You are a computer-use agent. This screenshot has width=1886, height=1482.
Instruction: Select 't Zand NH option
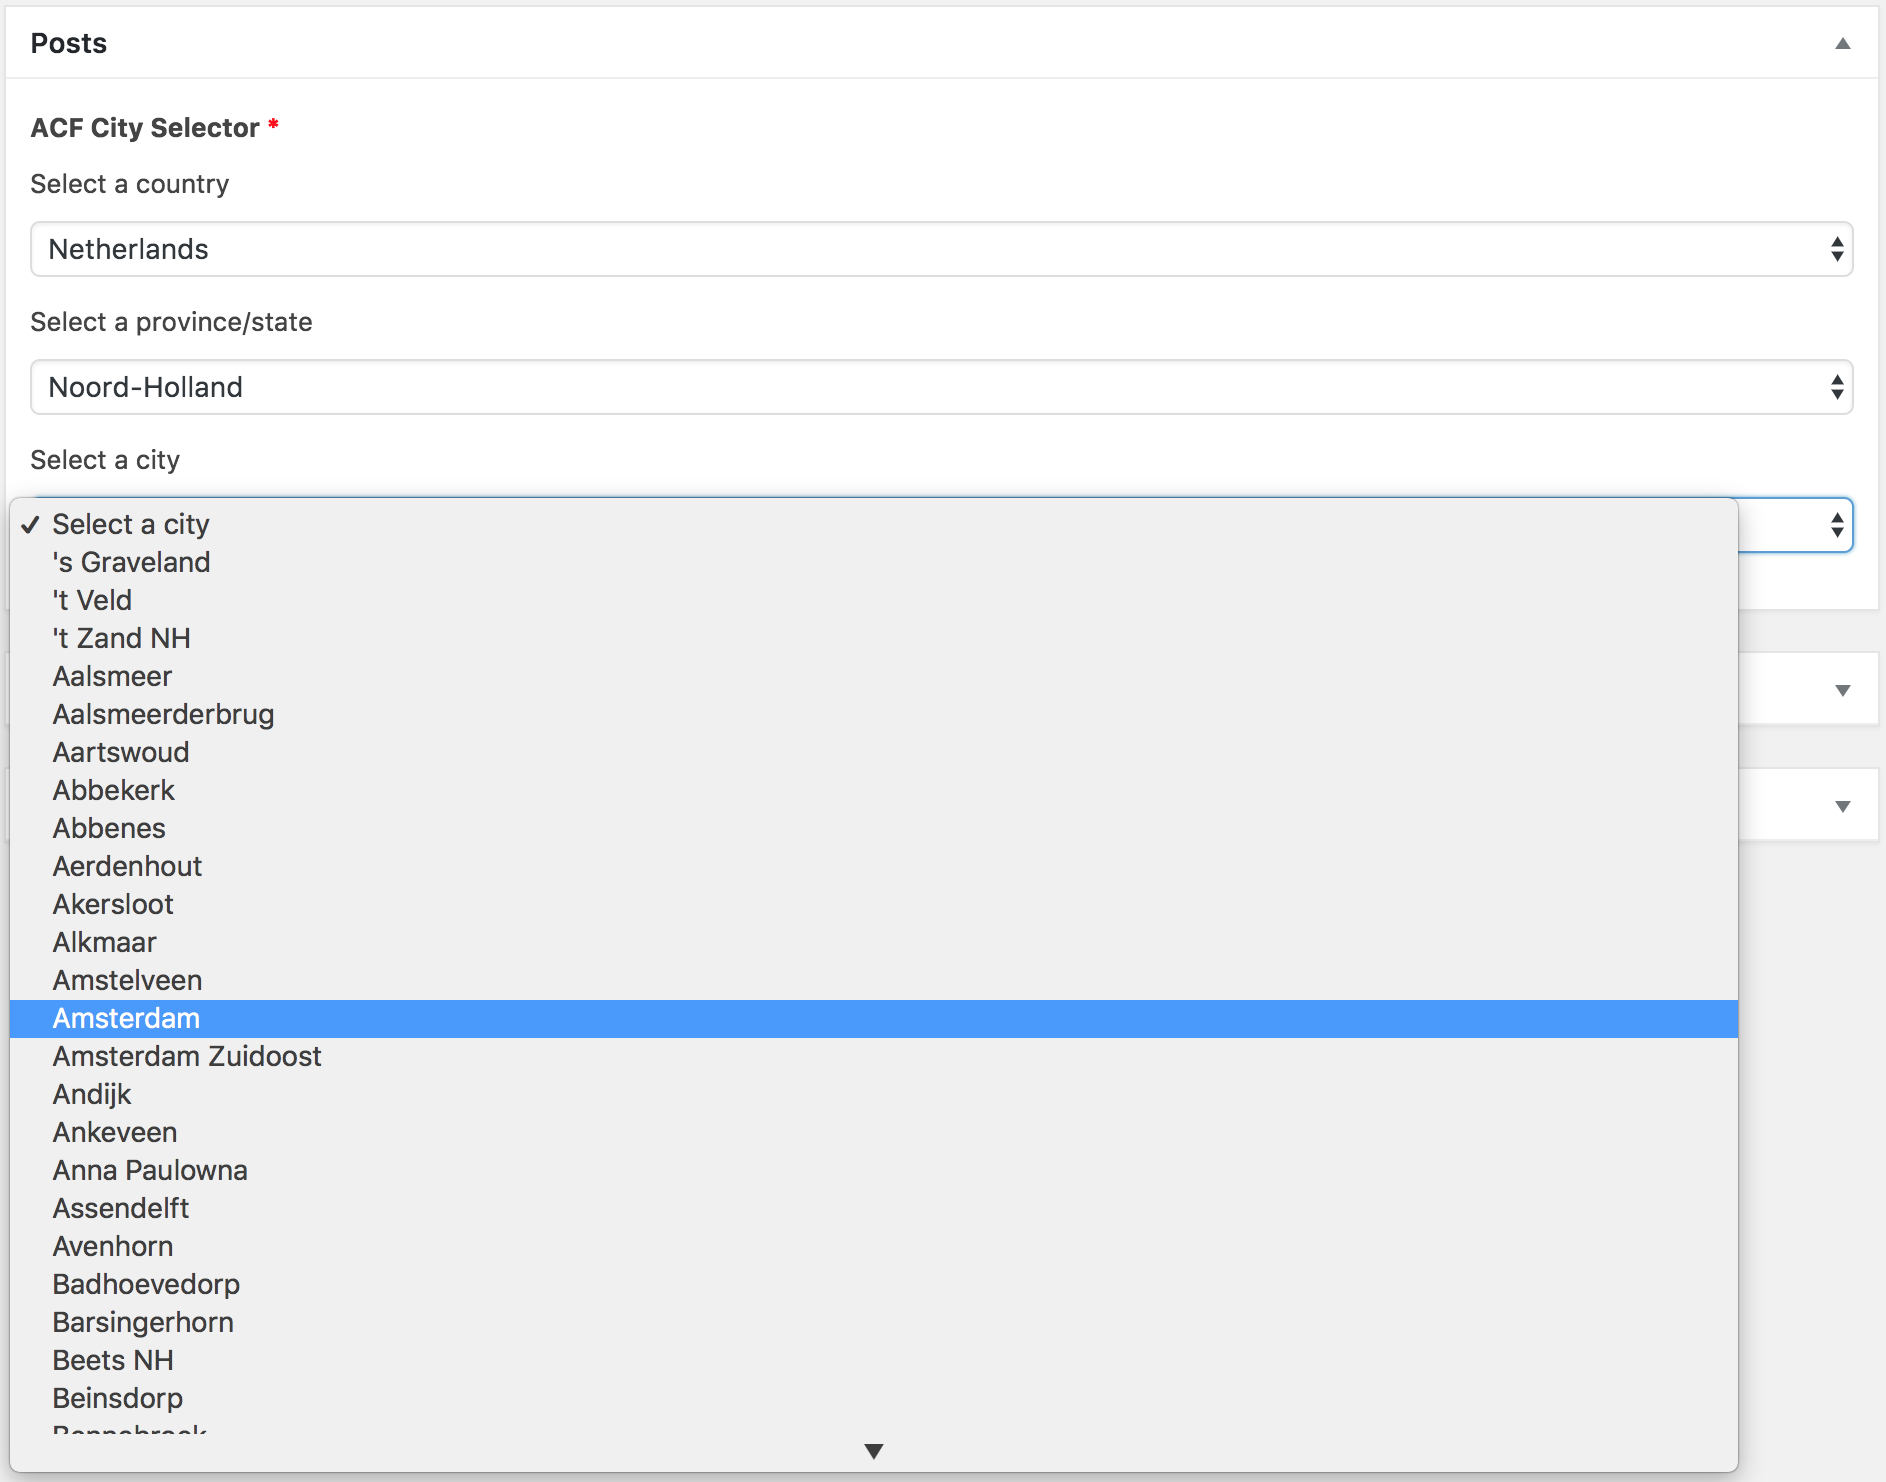pos(874,638)
